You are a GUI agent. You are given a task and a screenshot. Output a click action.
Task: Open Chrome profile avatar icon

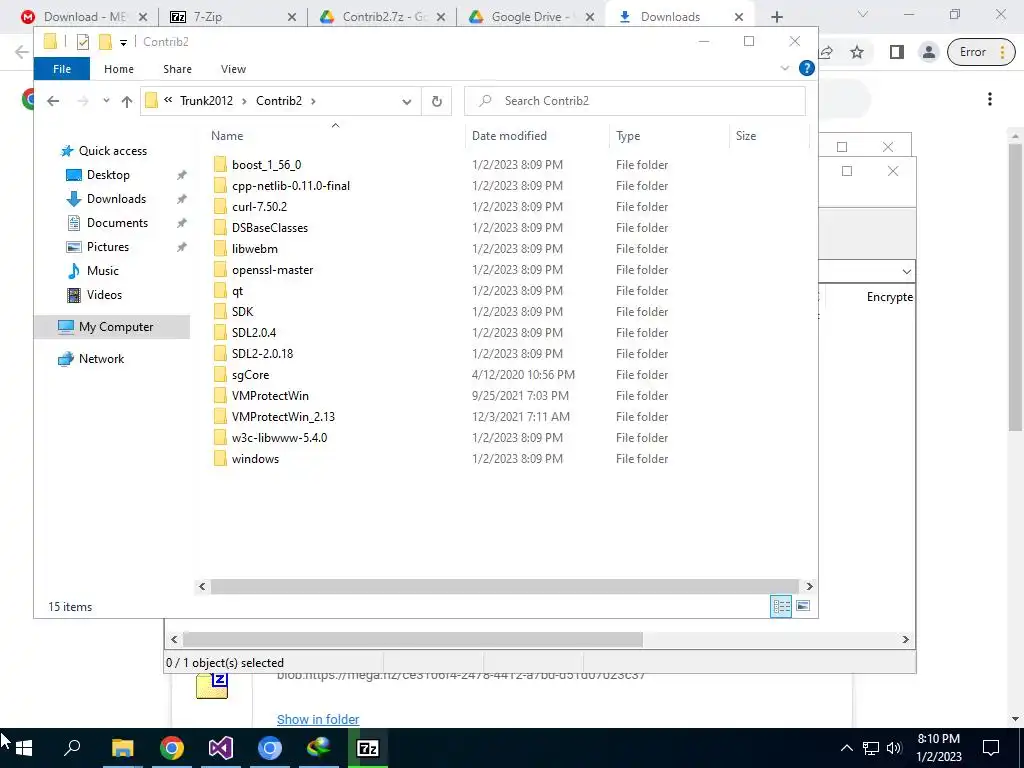point(929,52)
